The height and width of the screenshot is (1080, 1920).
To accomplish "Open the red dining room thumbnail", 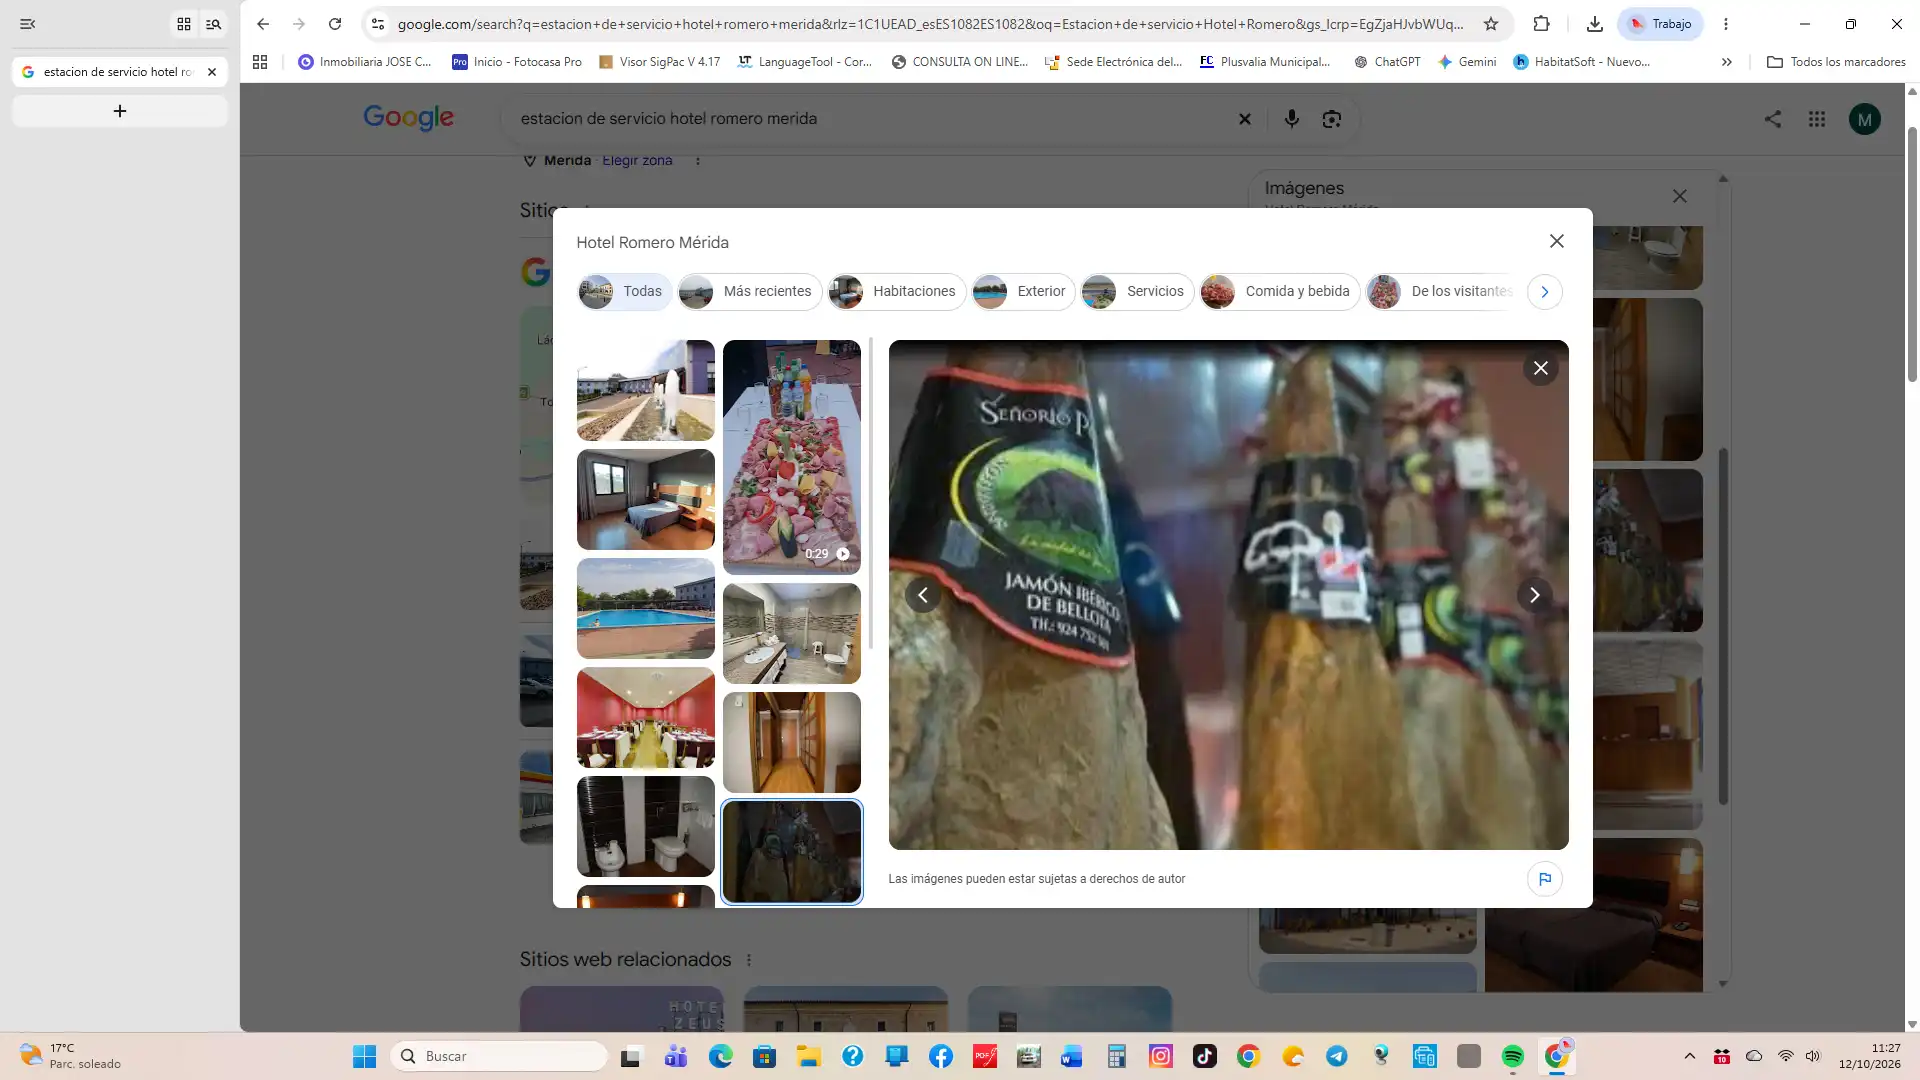I will click(x=645, y=717).
